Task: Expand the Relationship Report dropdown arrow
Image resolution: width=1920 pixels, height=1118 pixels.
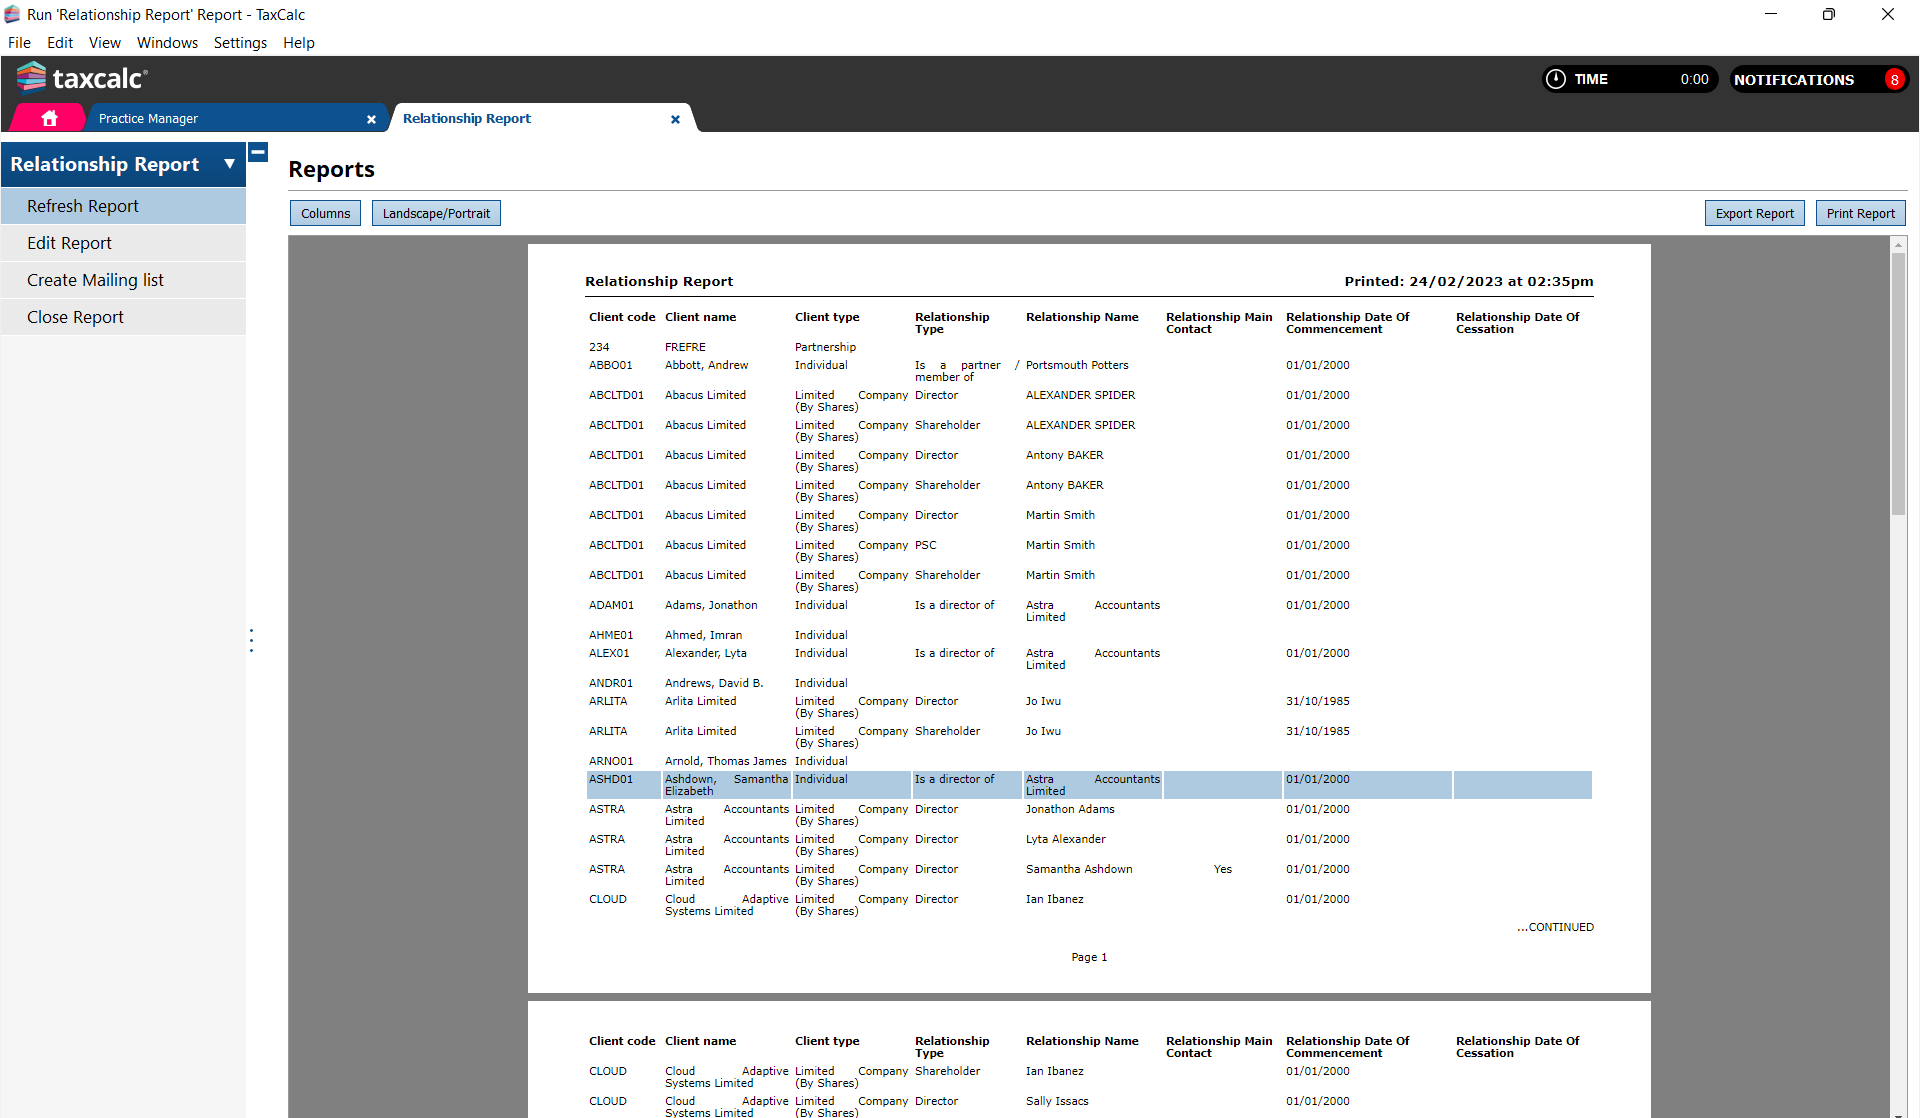Action: click(229, 164)
